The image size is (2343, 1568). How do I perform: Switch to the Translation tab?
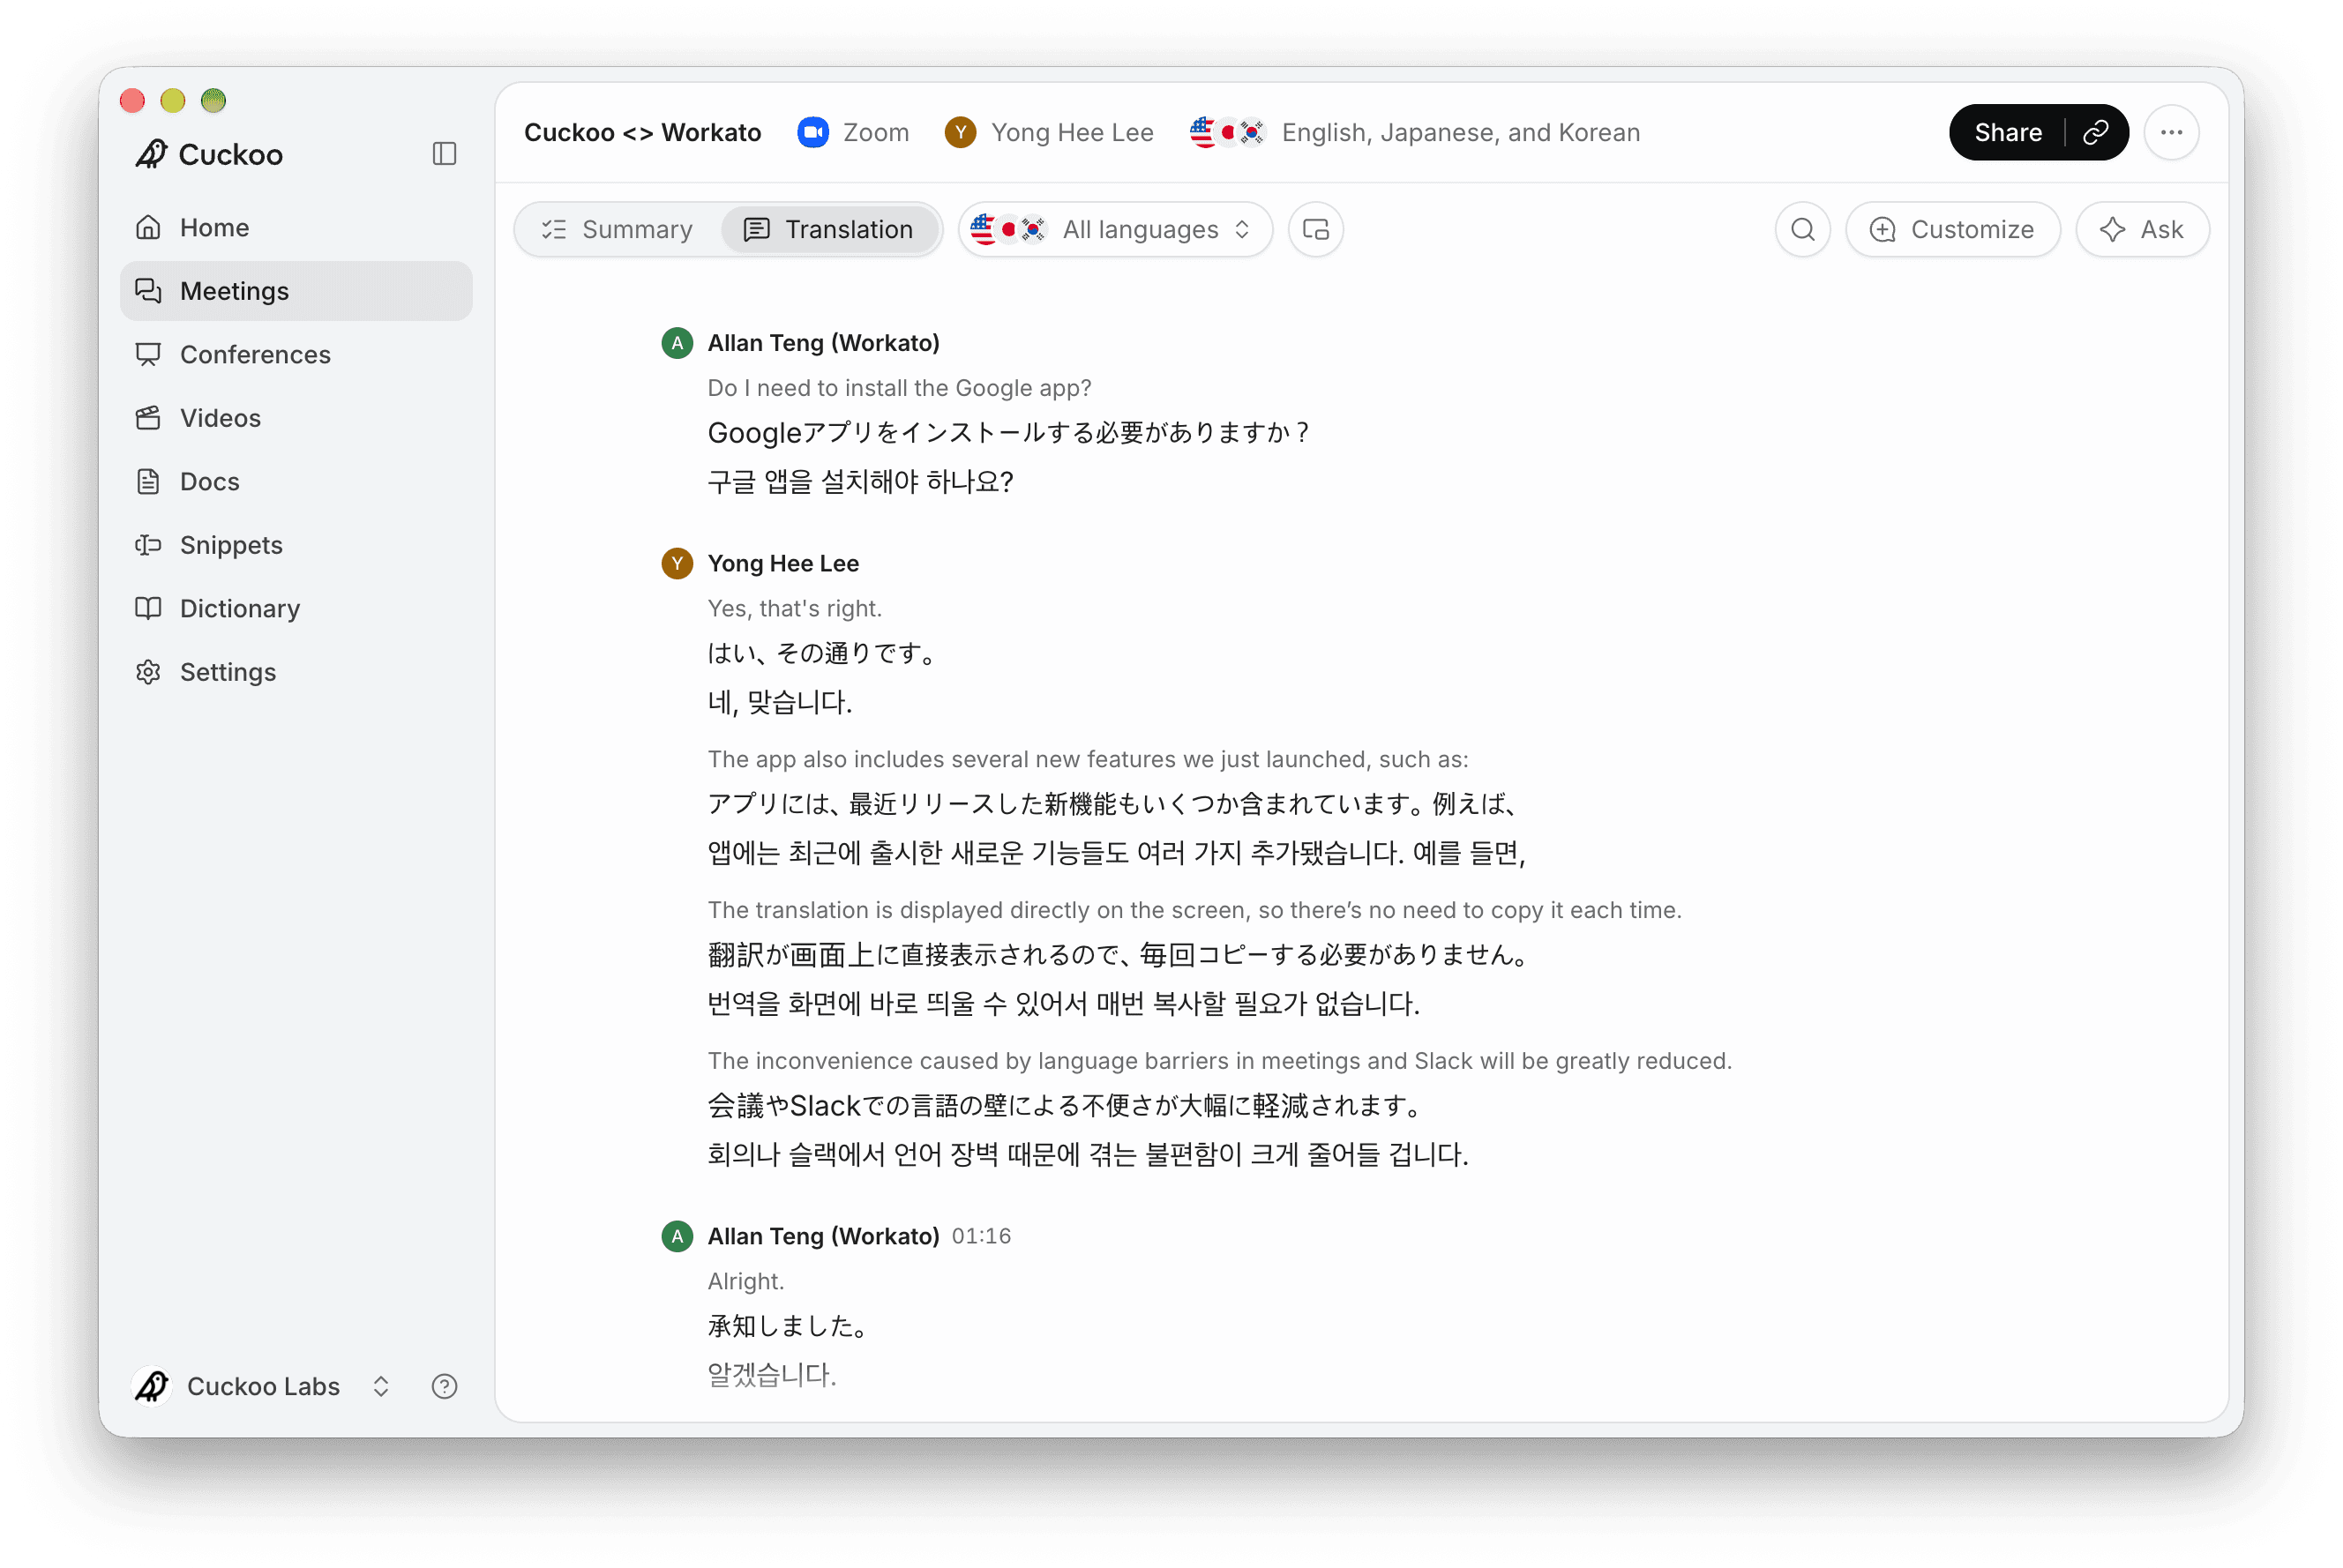pos(829,229)
